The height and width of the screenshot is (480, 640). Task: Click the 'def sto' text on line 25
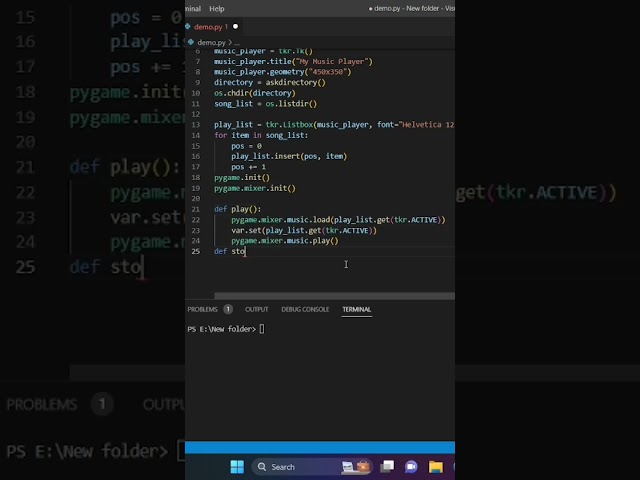[x=229, y=251]
